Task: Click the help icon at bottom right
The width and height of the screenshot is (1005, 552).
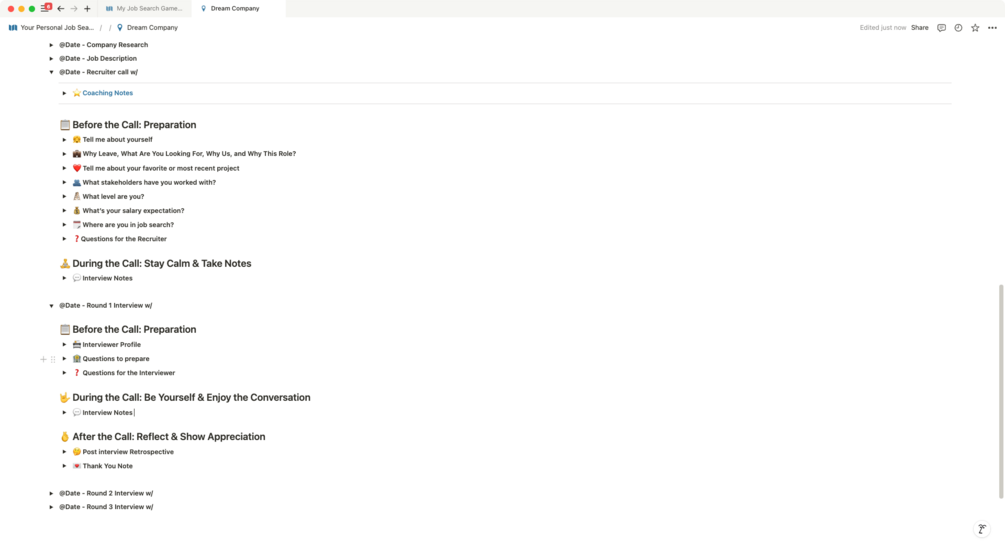Action: [x=981, y=529]
